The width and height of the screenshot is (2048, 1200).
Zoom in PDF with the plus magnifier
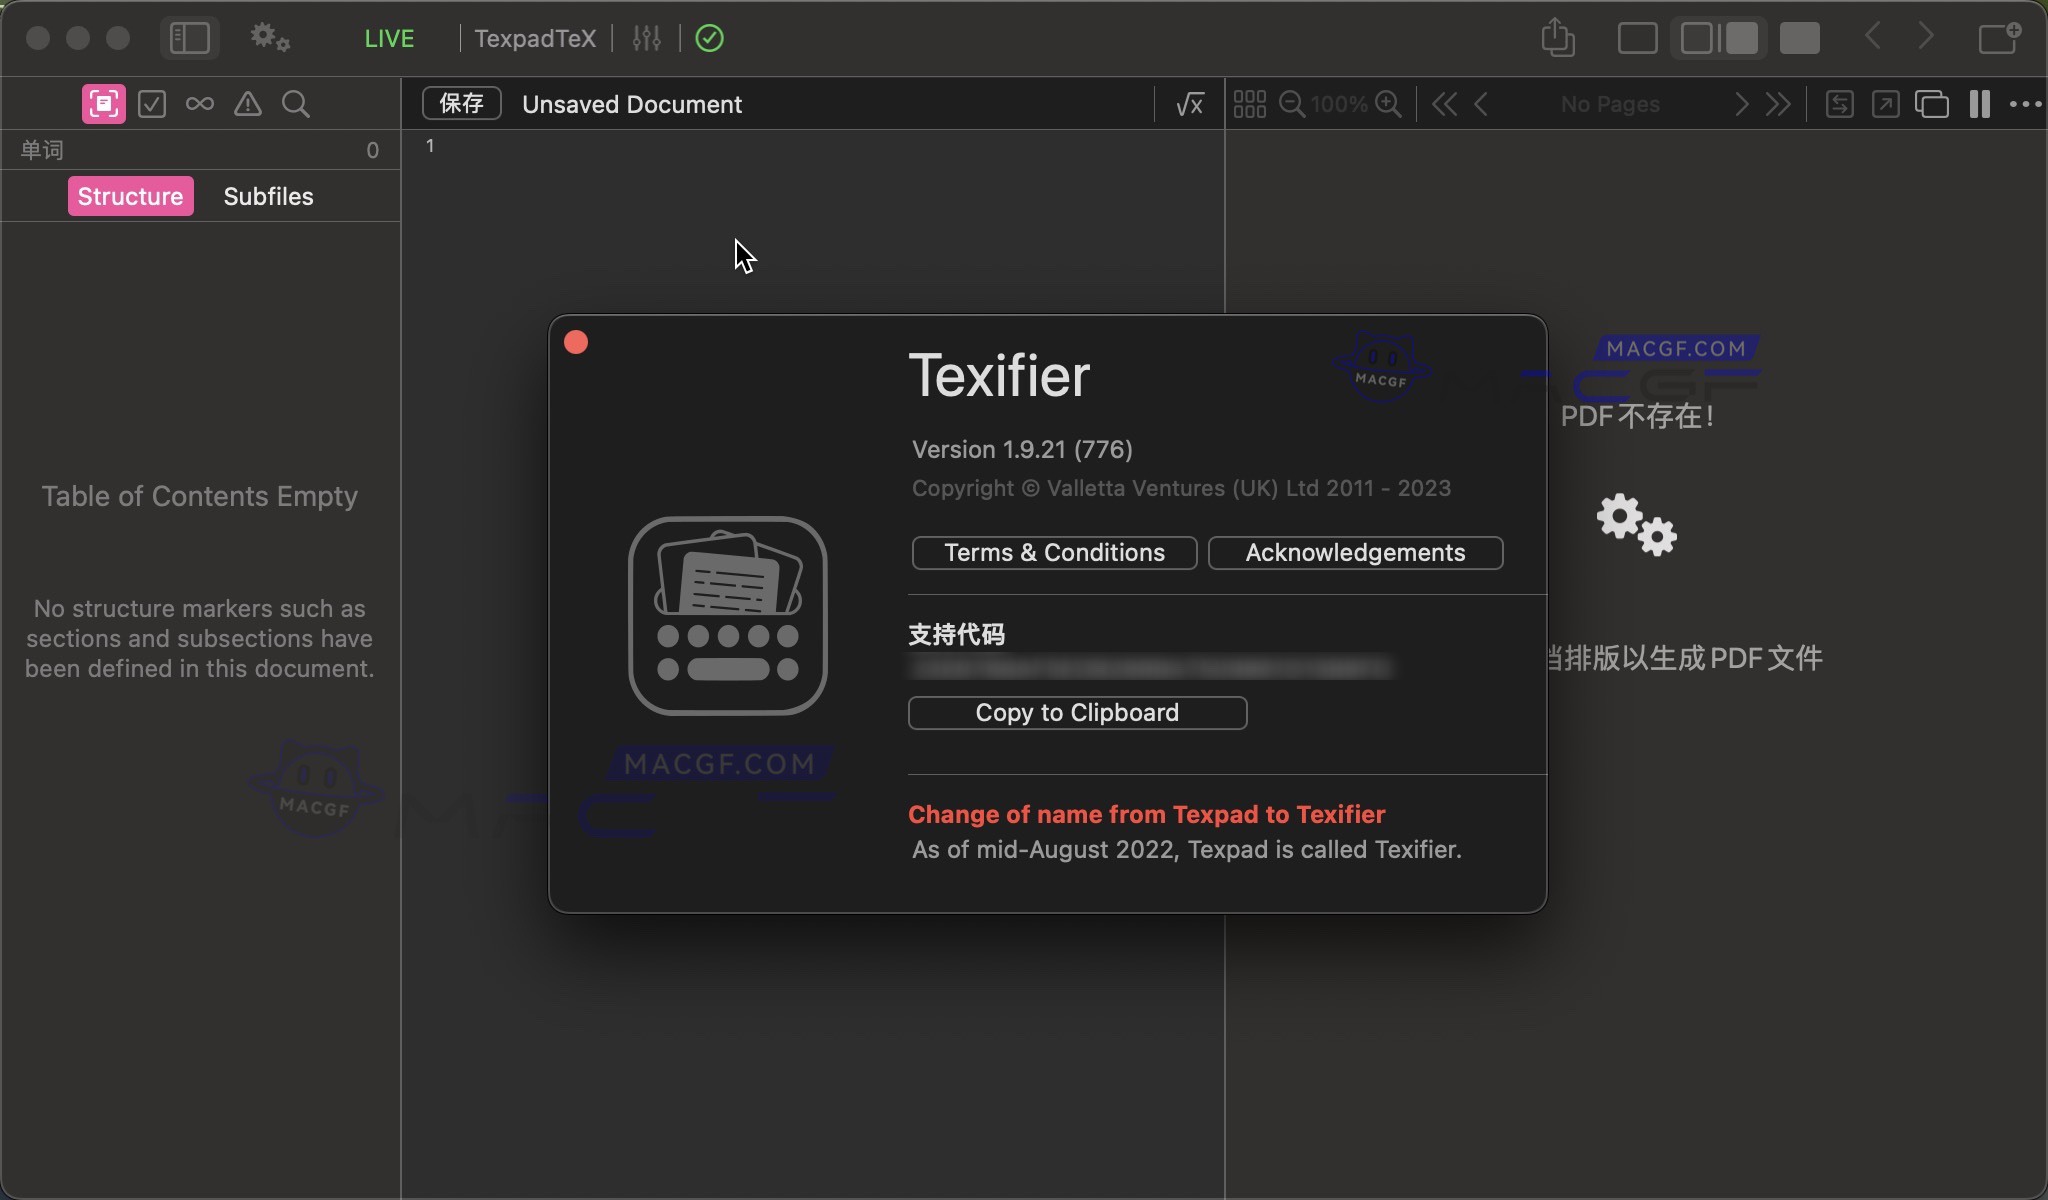pyautogui.click(x=1390, y=104)
